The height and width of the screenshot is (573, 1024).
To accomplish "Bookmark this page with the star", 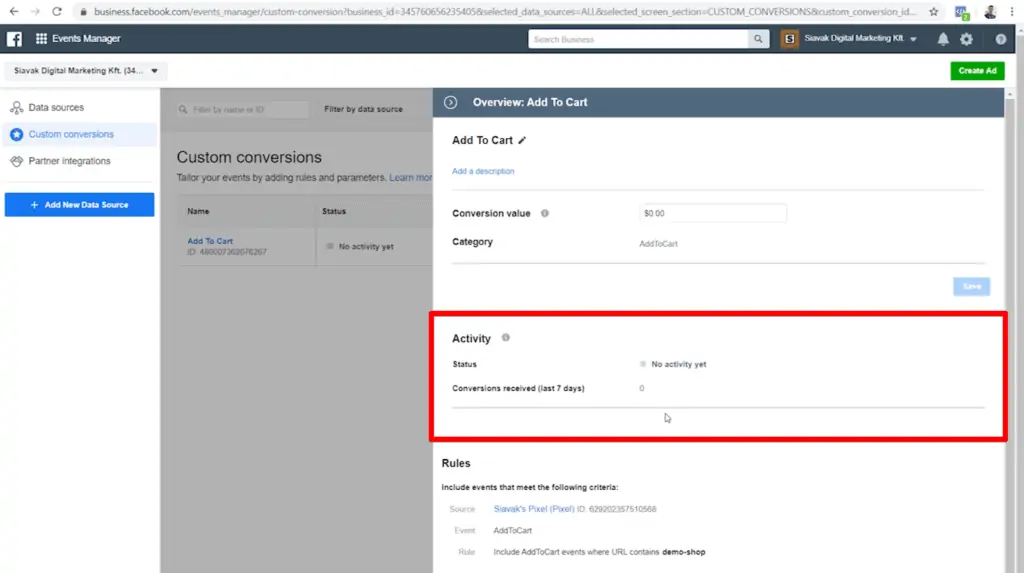I will pyautogui.click(x=934, y=12).
